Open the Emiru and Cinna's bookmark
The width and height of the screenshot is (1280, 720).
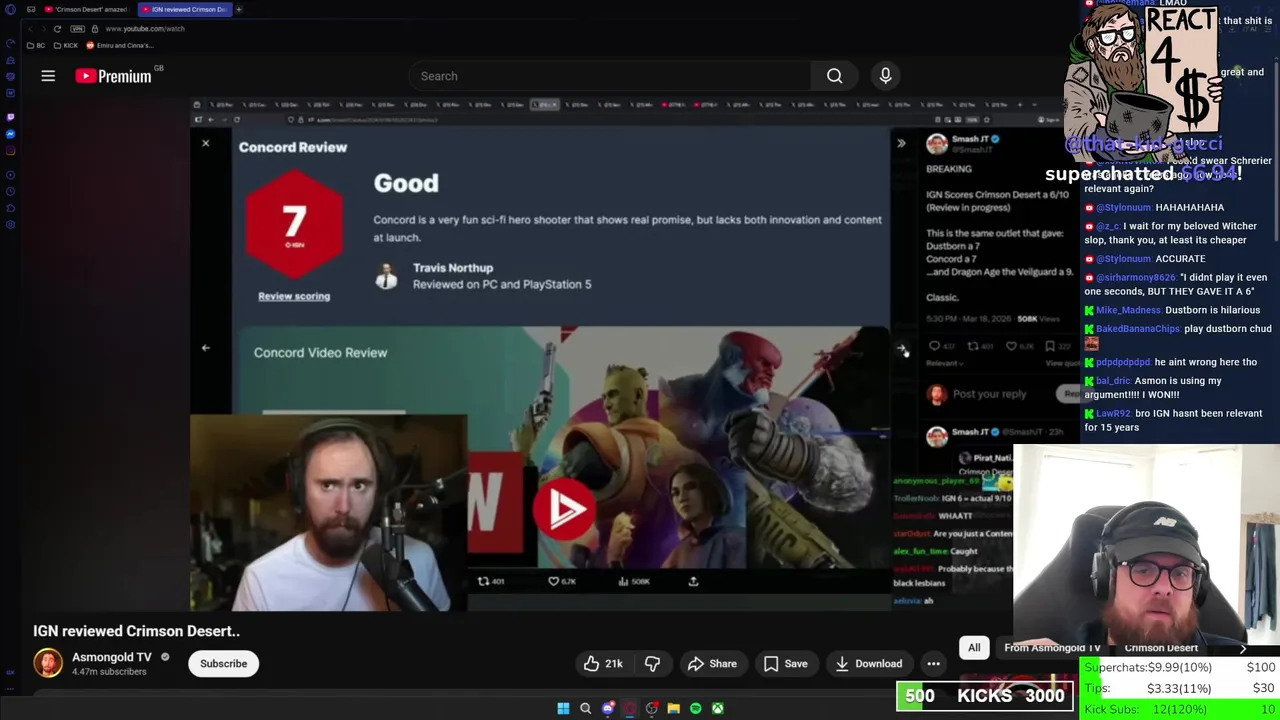click(119, 45)
